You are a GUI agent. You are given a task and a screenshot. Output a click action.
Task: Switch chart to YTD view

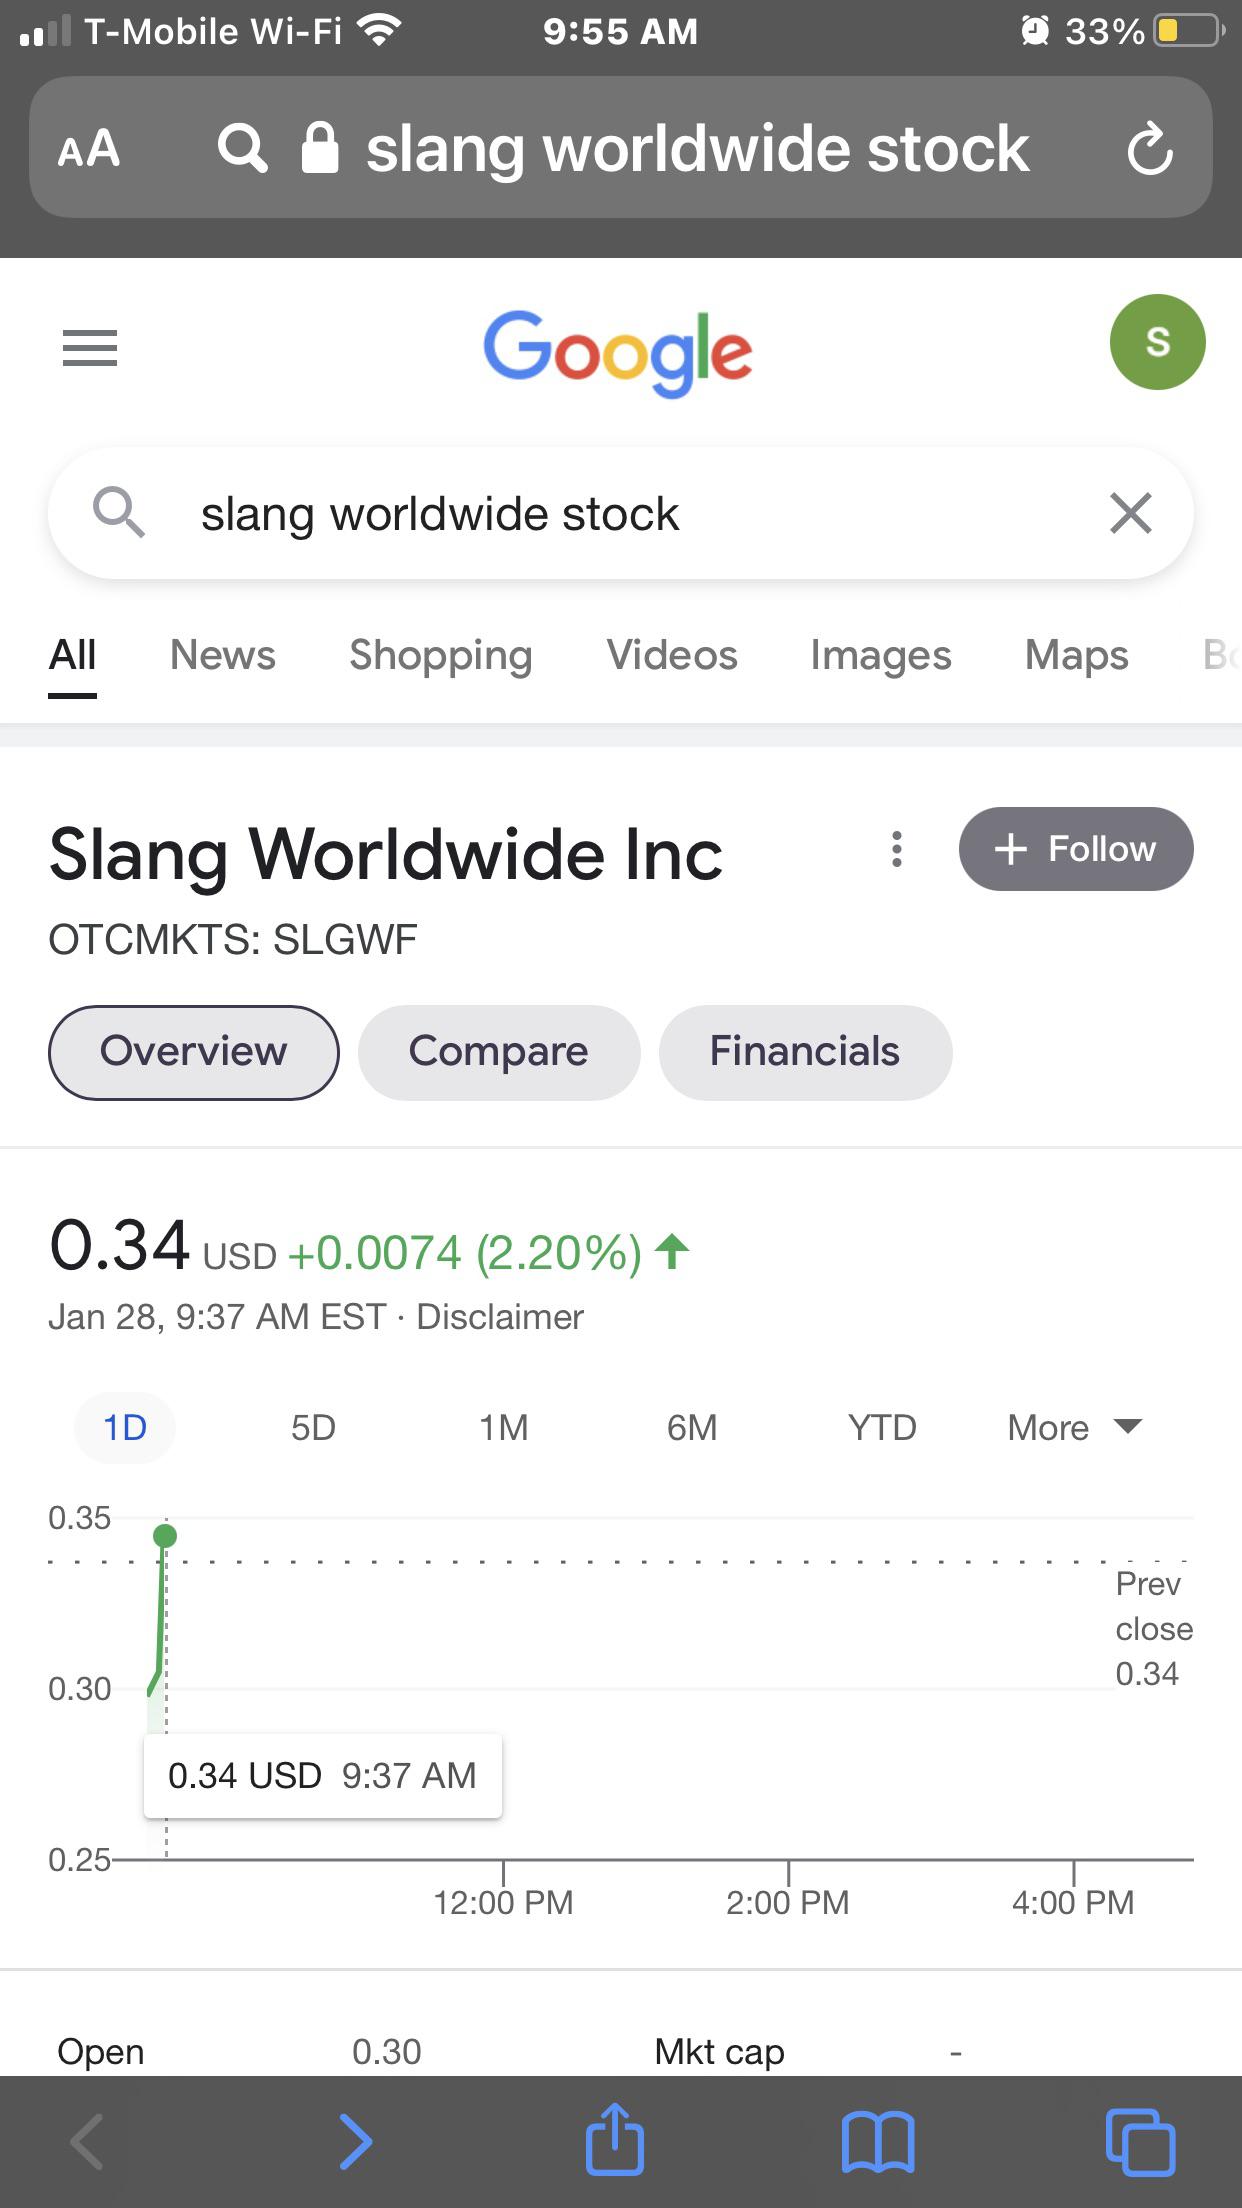(x=878, y=1428)
